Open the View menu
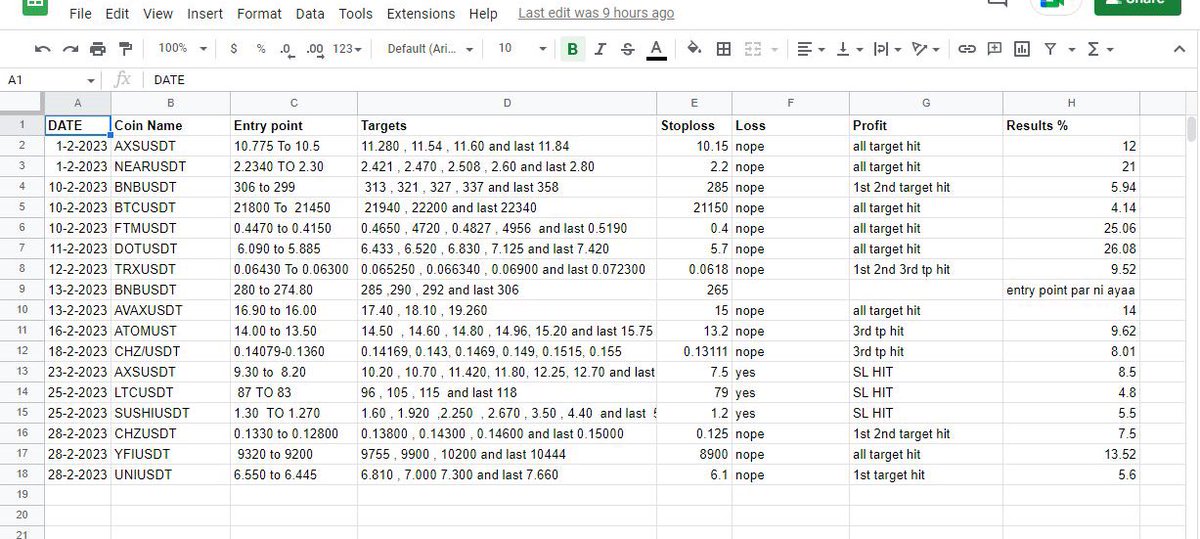The width and height of the screenshot is (1200, 539). (x=158, y=14)
